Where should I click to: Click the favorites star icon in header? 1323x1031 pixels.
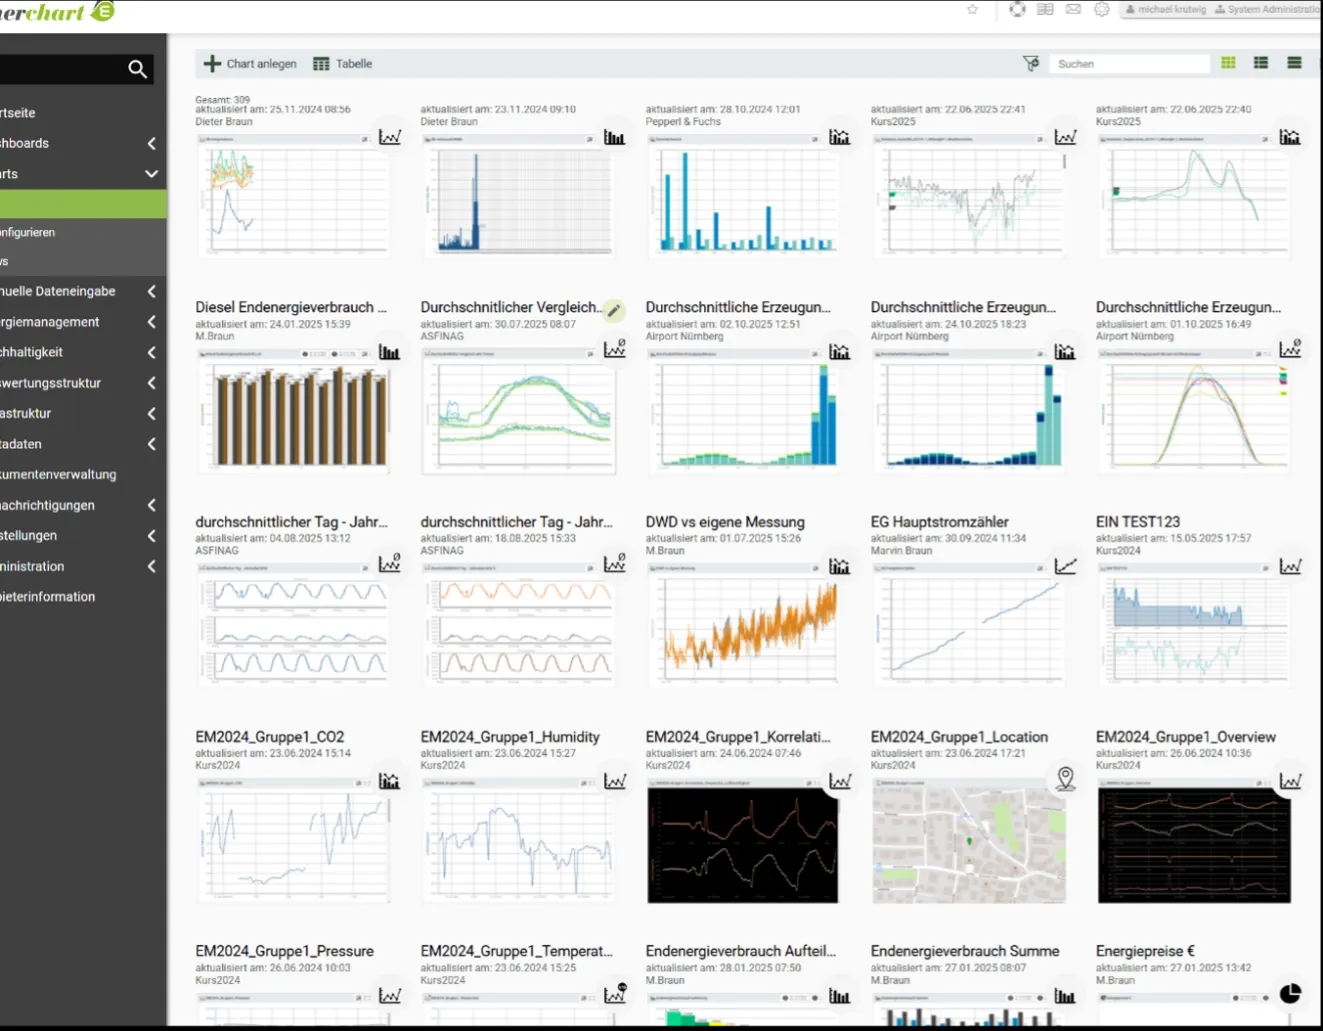pyautogui.click(x=972, y=9)
